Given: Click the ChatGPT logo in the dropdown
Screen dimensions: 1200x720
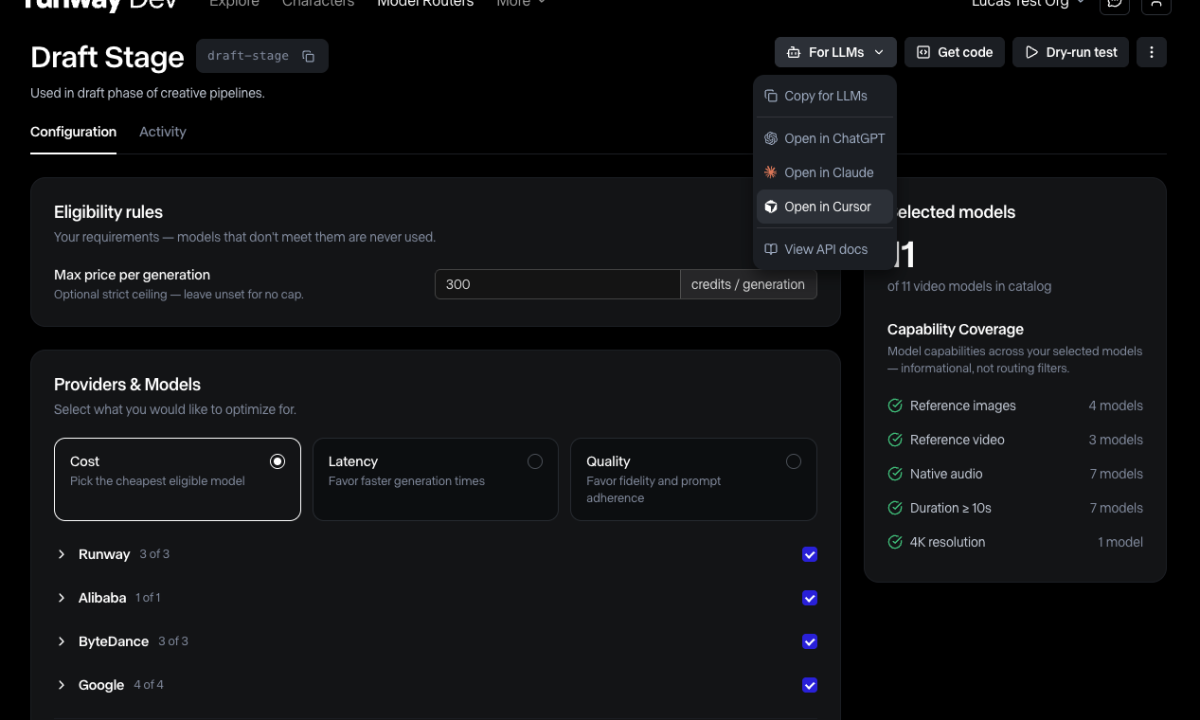Looking at the screenshot, I should tap(771, 139).
